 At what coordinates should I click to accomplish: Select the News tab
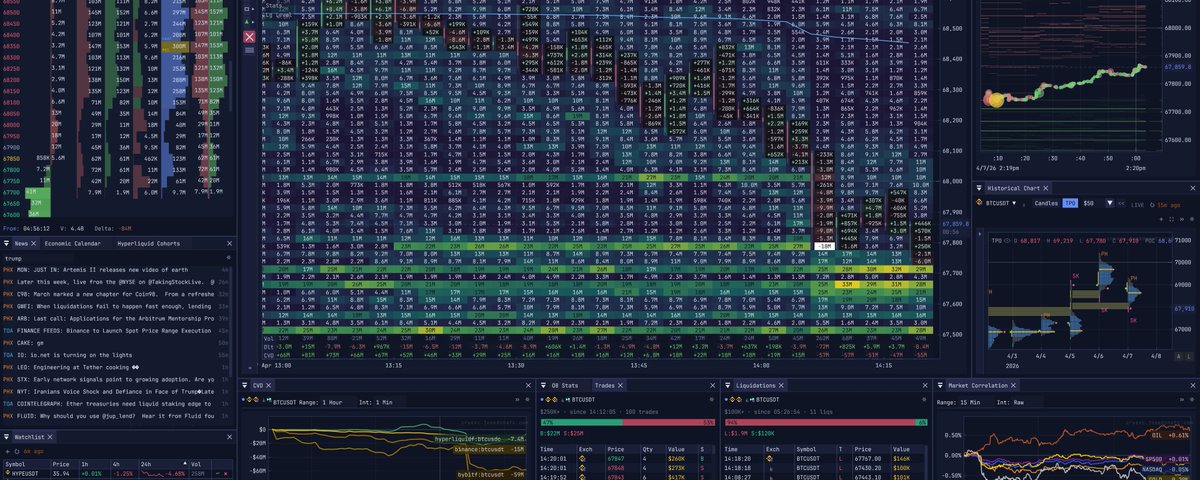[21, 243]
